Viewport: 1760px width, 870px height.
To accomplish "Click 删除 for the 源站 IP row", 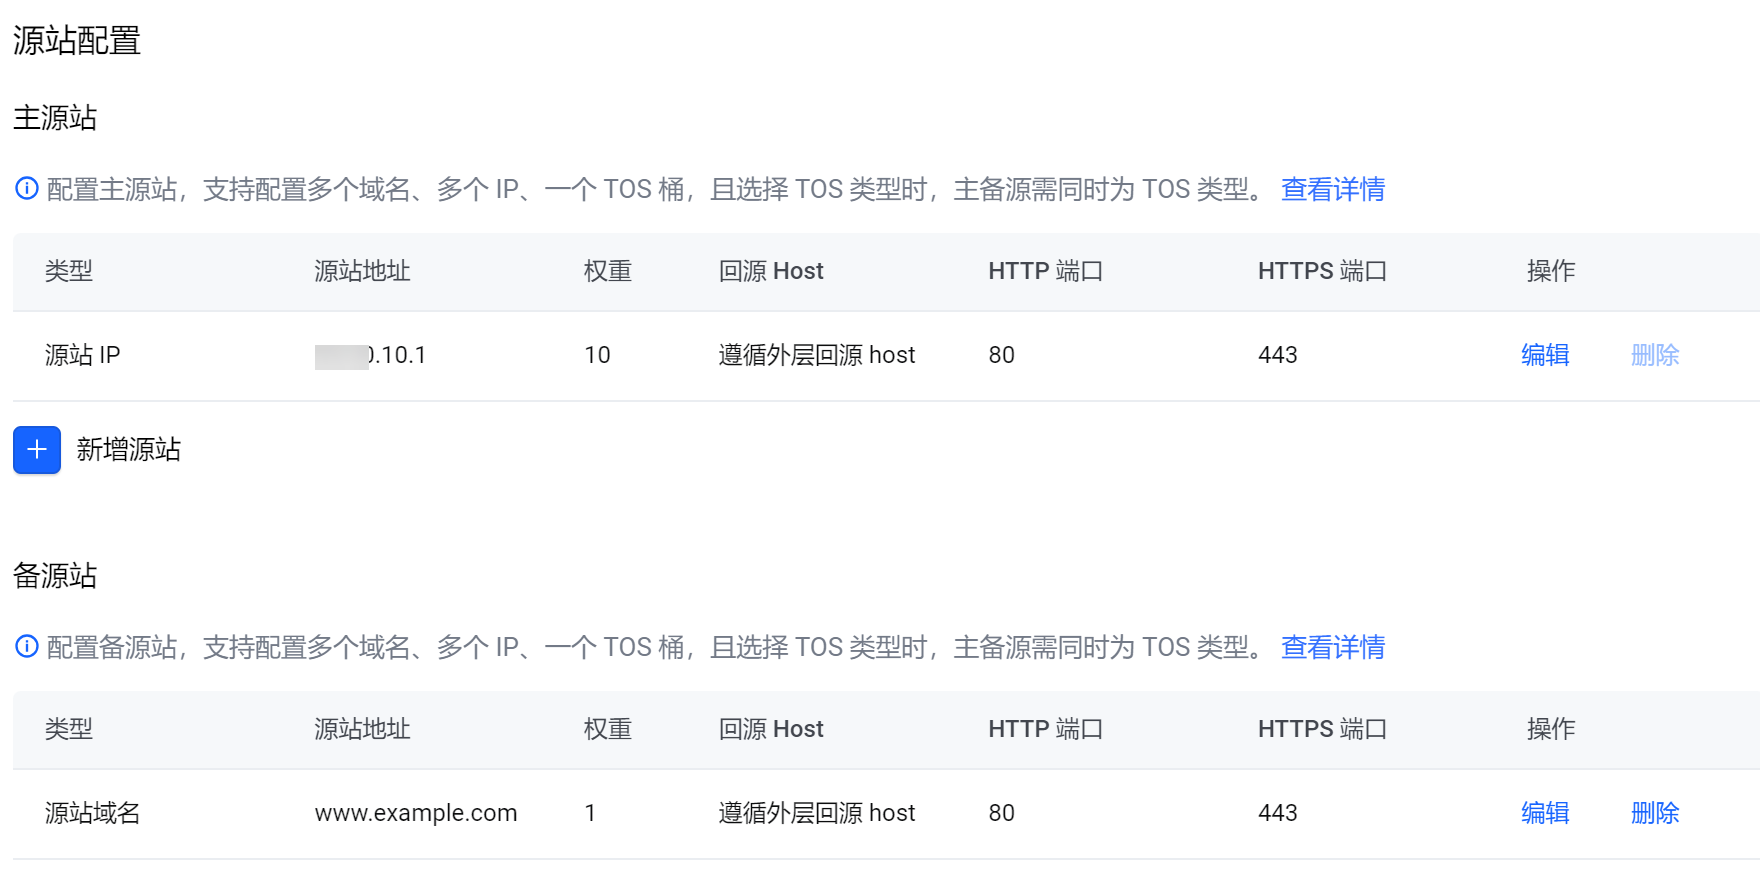I will tap(1654, 355).
